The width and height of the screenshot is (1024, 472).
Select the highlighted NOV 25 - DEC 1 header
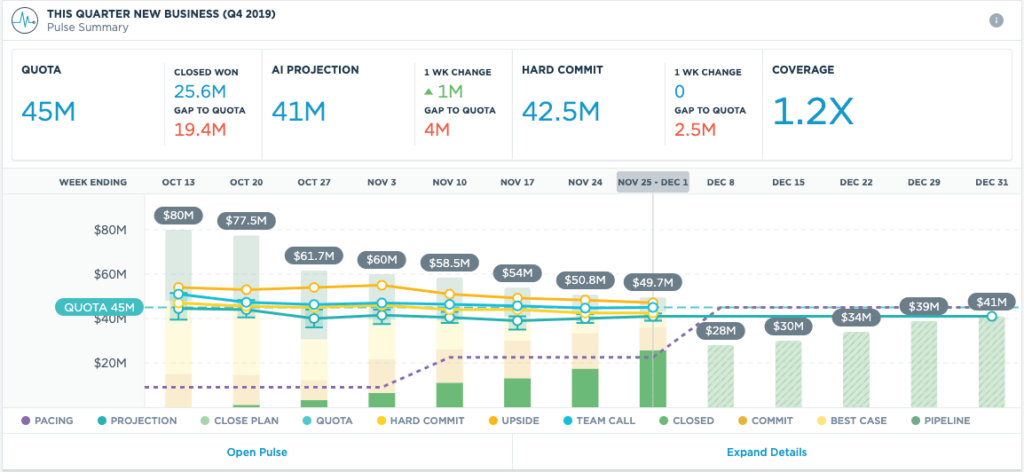[x=653, y=182]
